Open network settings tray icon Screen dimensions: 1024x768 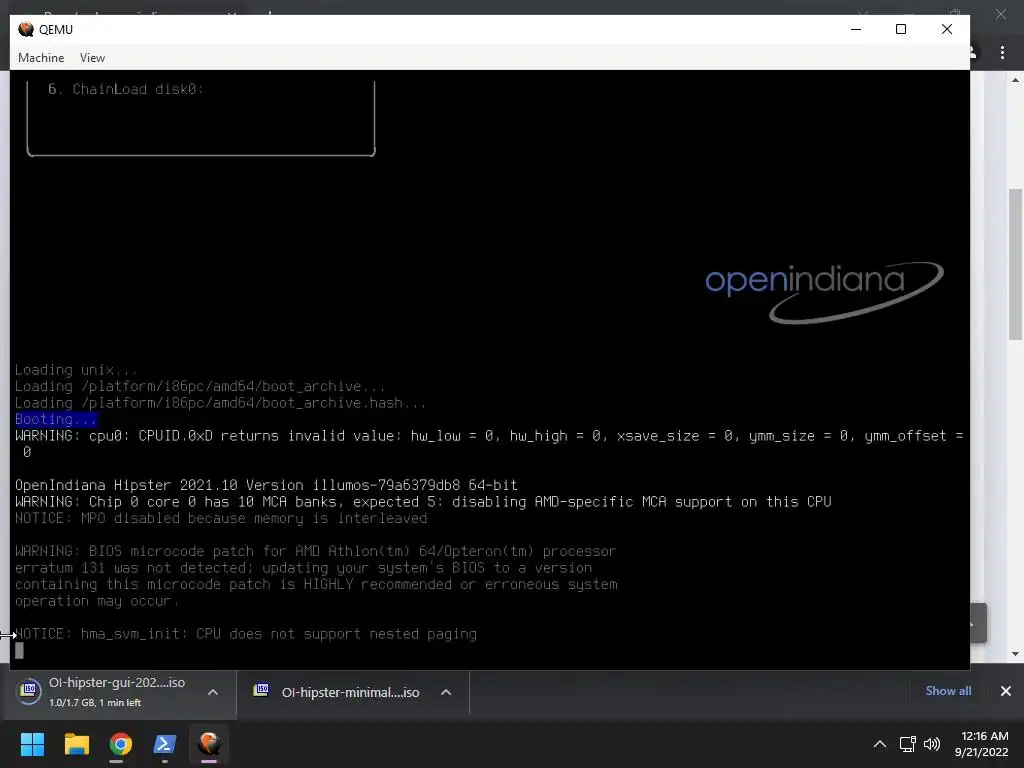(x=907, y=744)
